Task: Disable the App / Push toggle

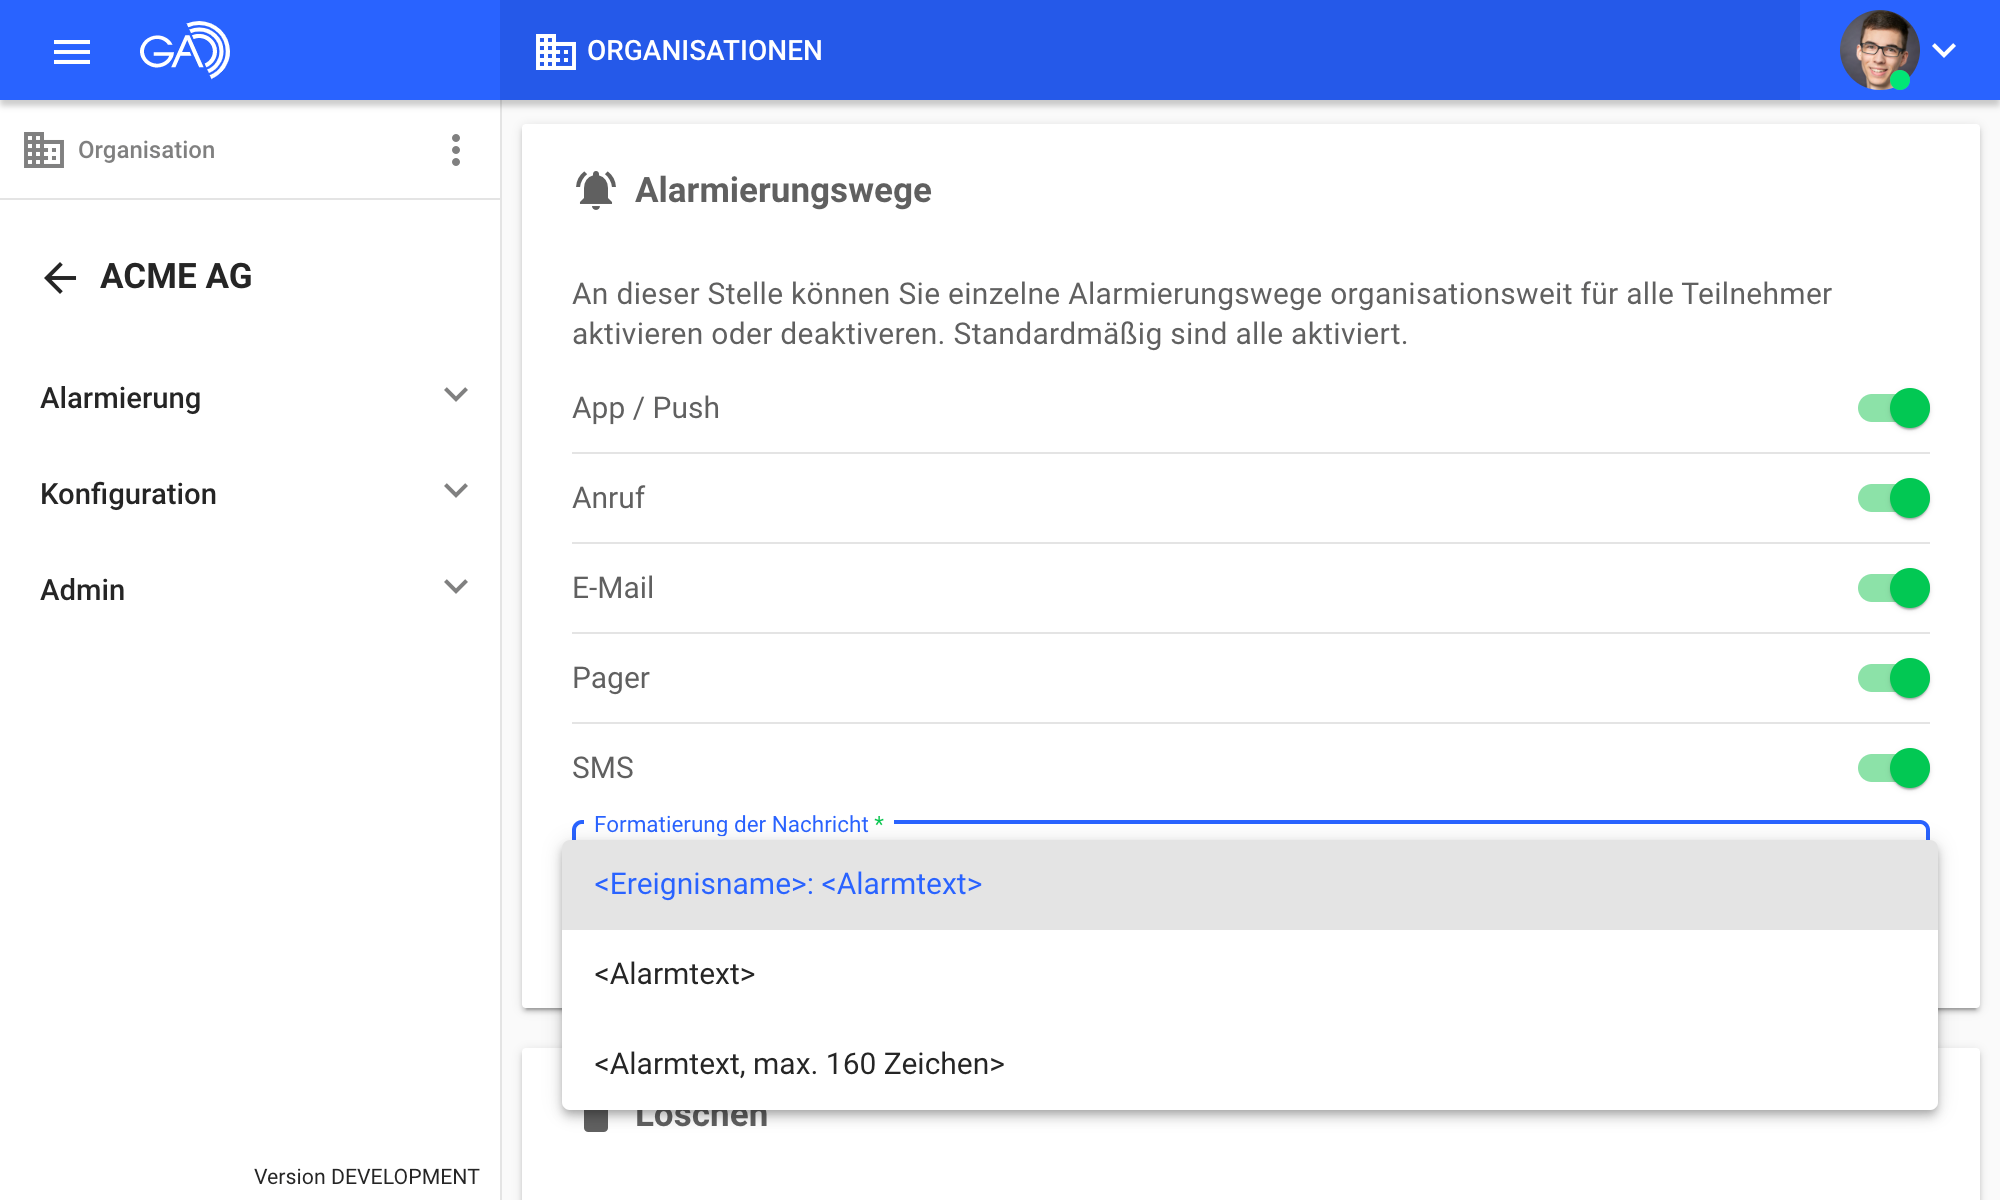Action: pos(1893,408)
